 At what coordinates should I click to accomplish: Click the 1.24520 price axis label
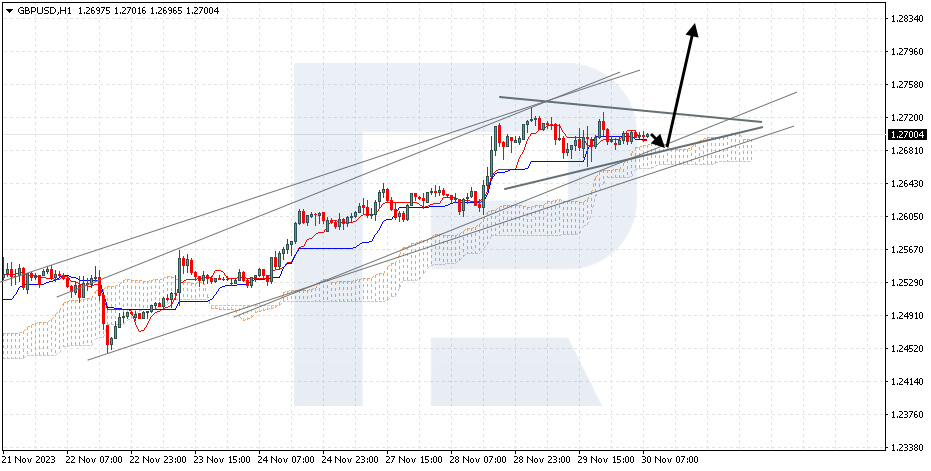pos(904,349)
